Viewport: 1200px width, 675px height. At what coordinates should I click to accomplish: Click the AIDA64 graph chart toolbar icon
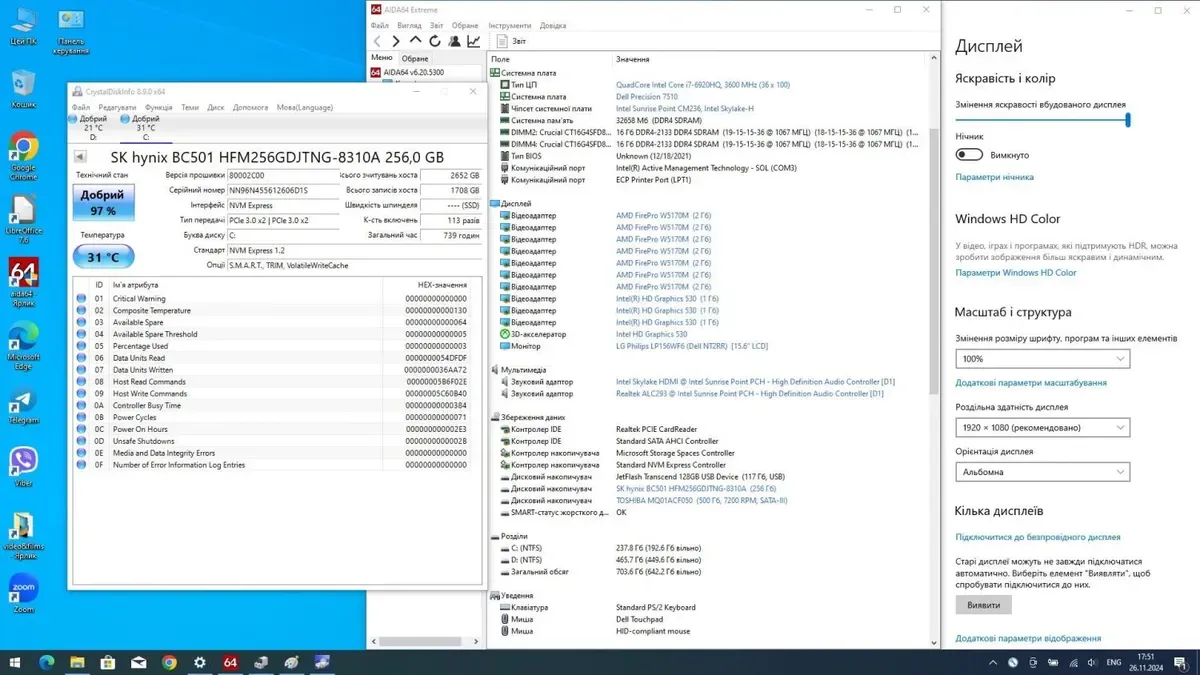coord(473,41)
